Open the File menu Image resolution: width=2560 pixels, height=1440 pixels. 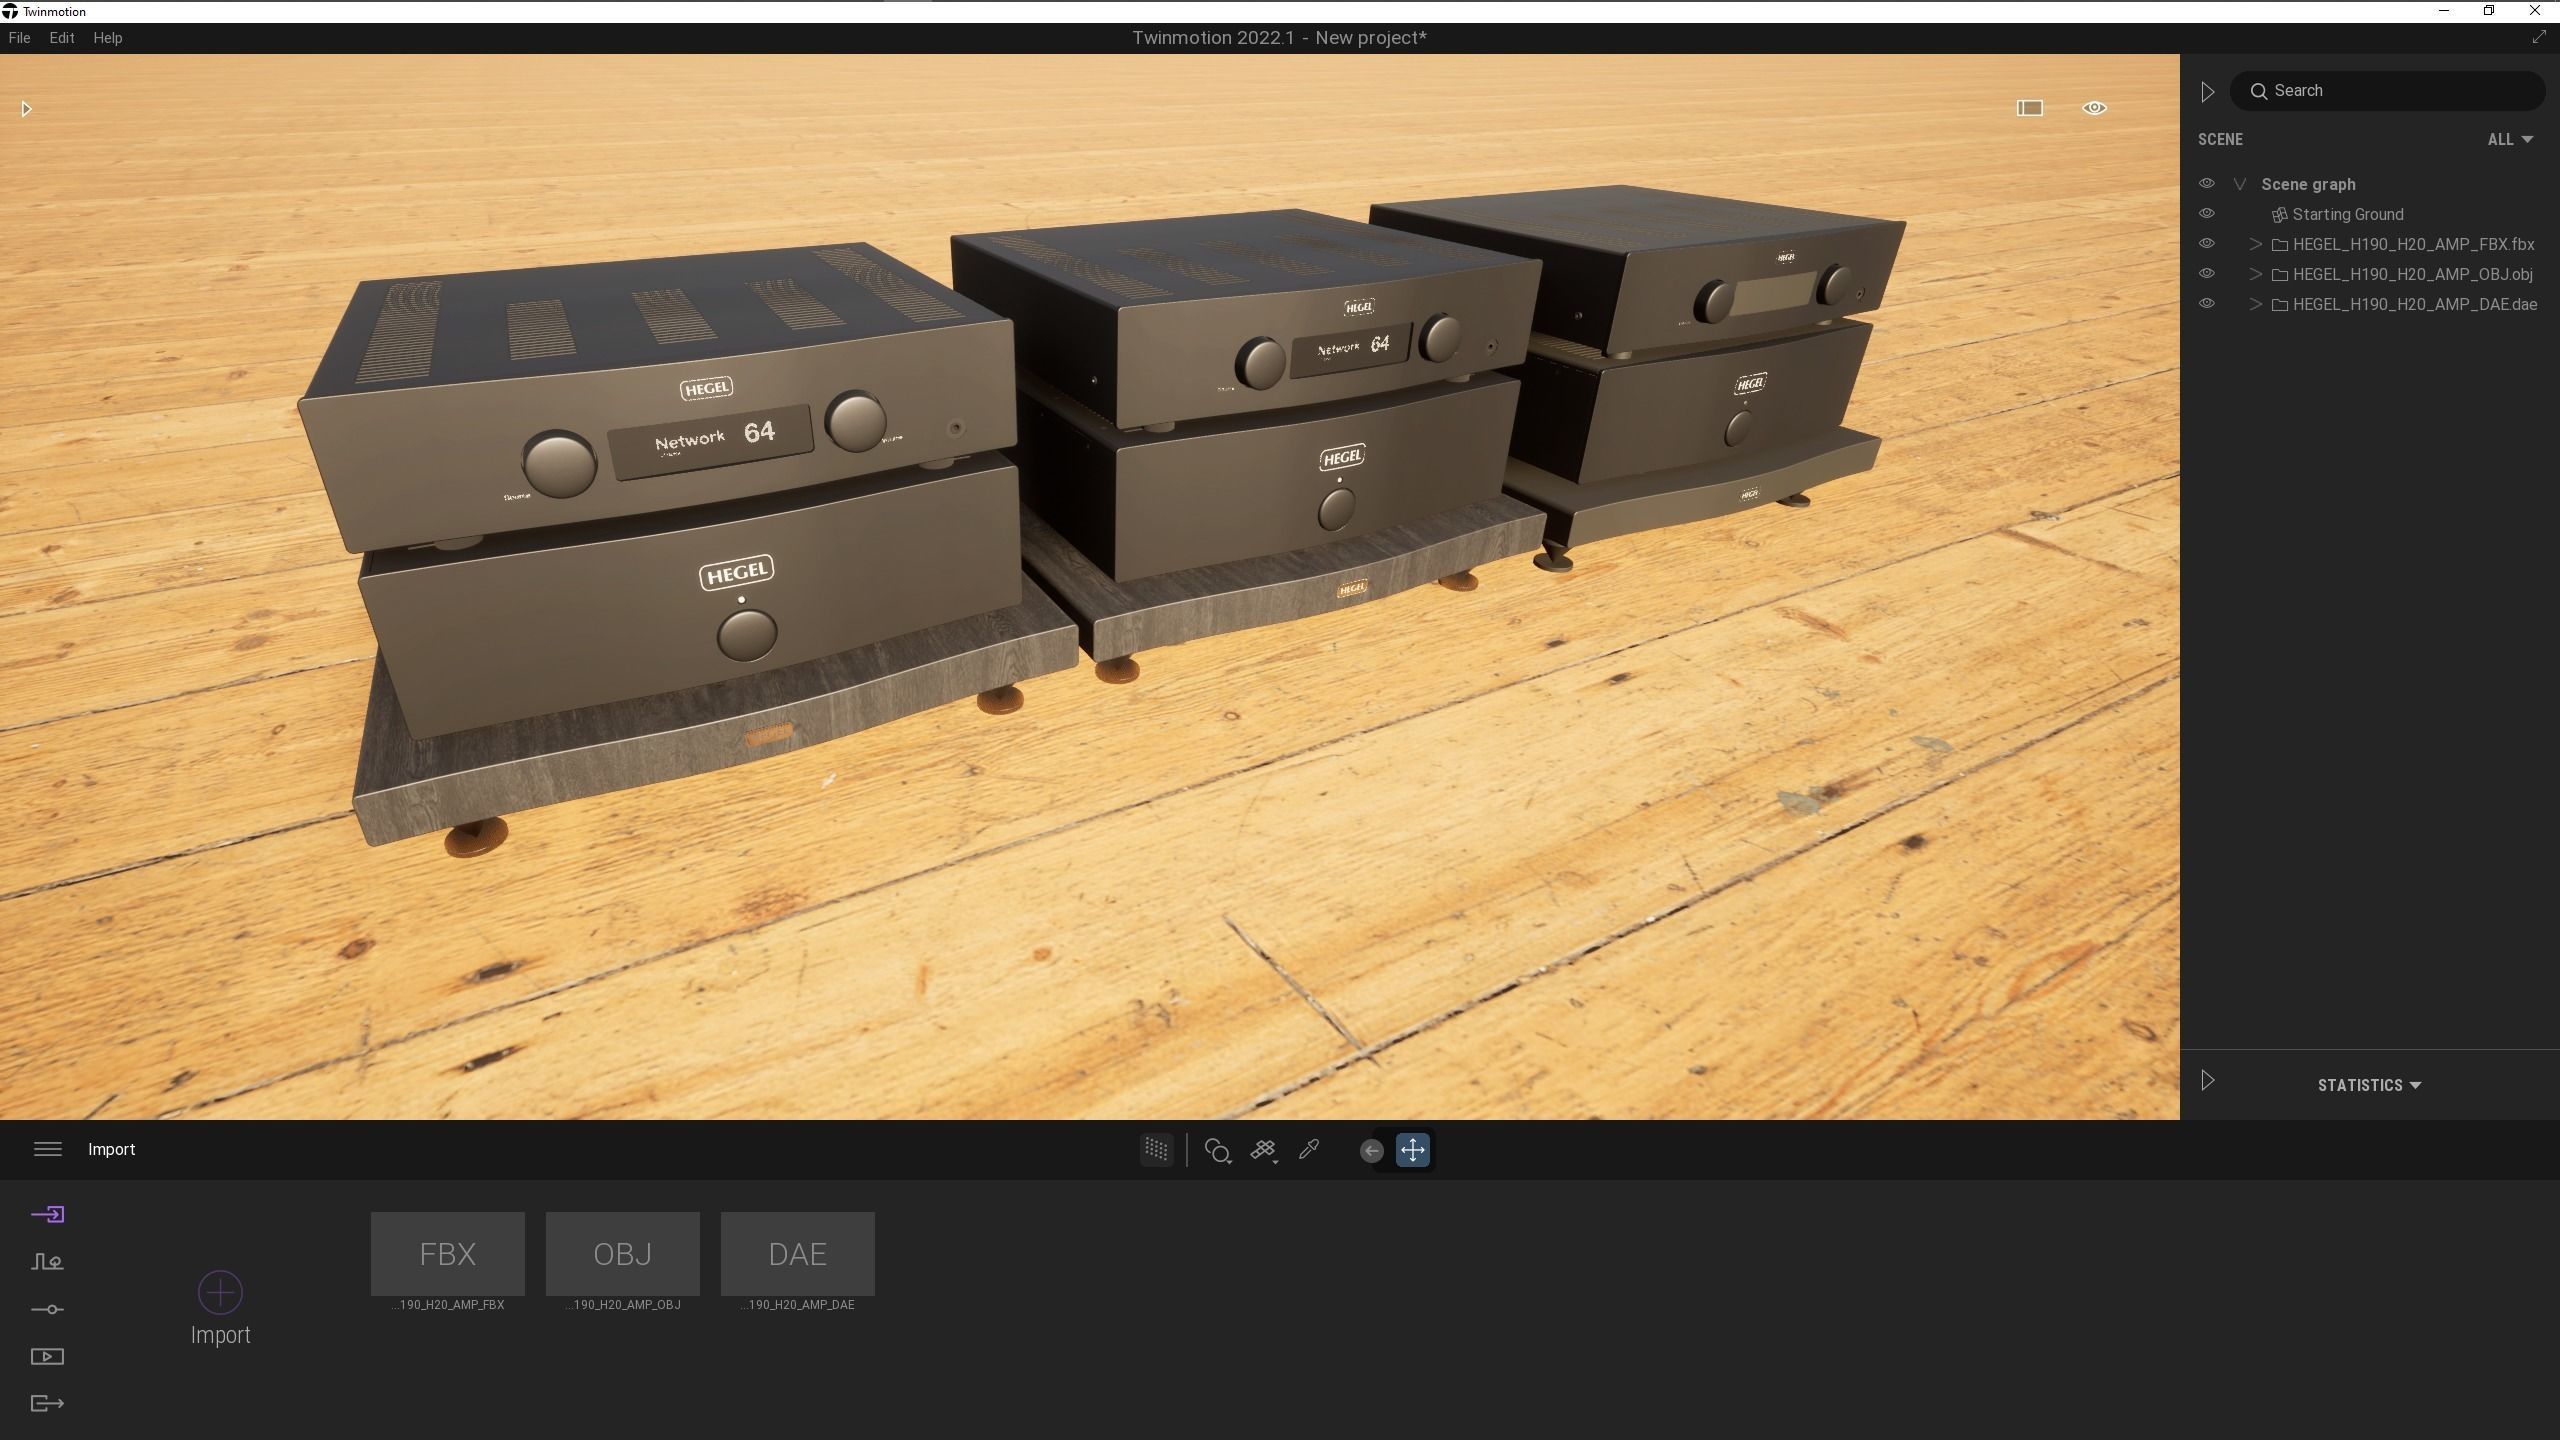[x=19, y=38]
